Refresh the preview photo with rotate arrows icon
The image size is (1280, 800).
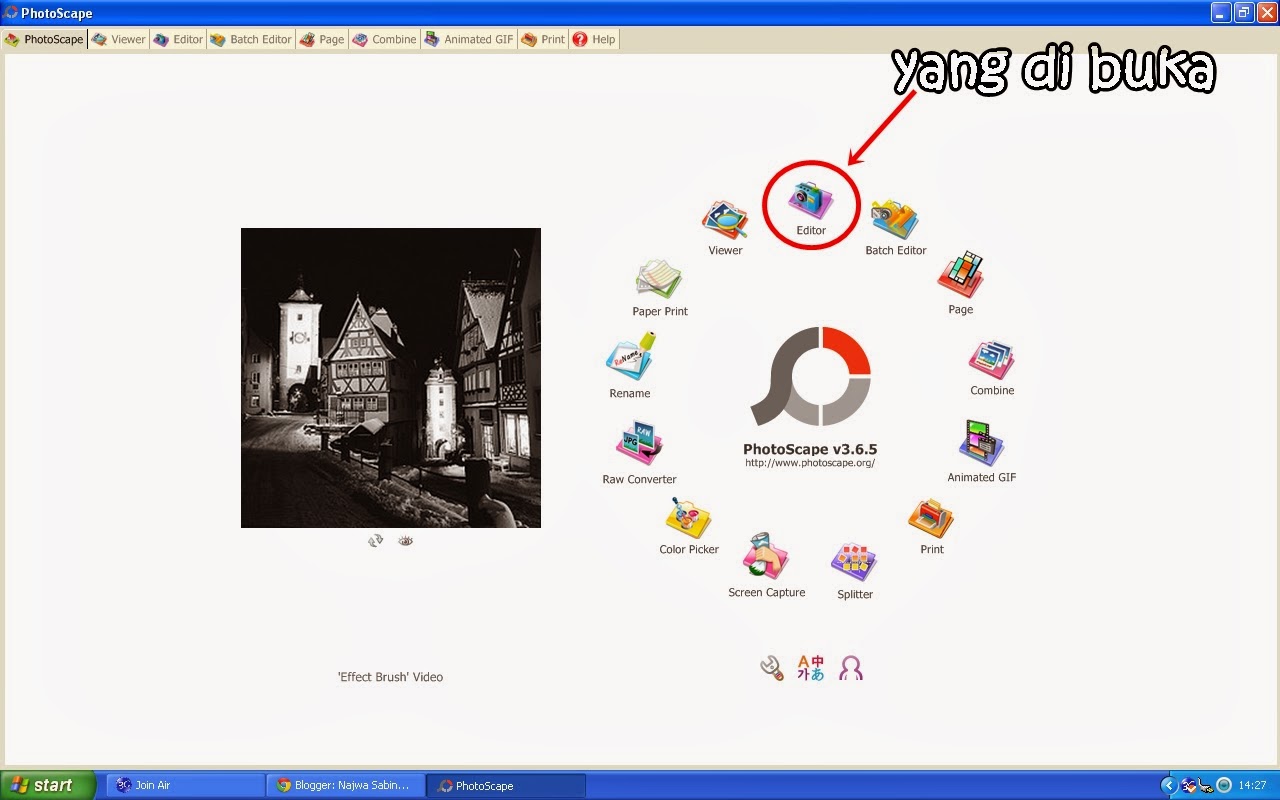click(376, 540)
